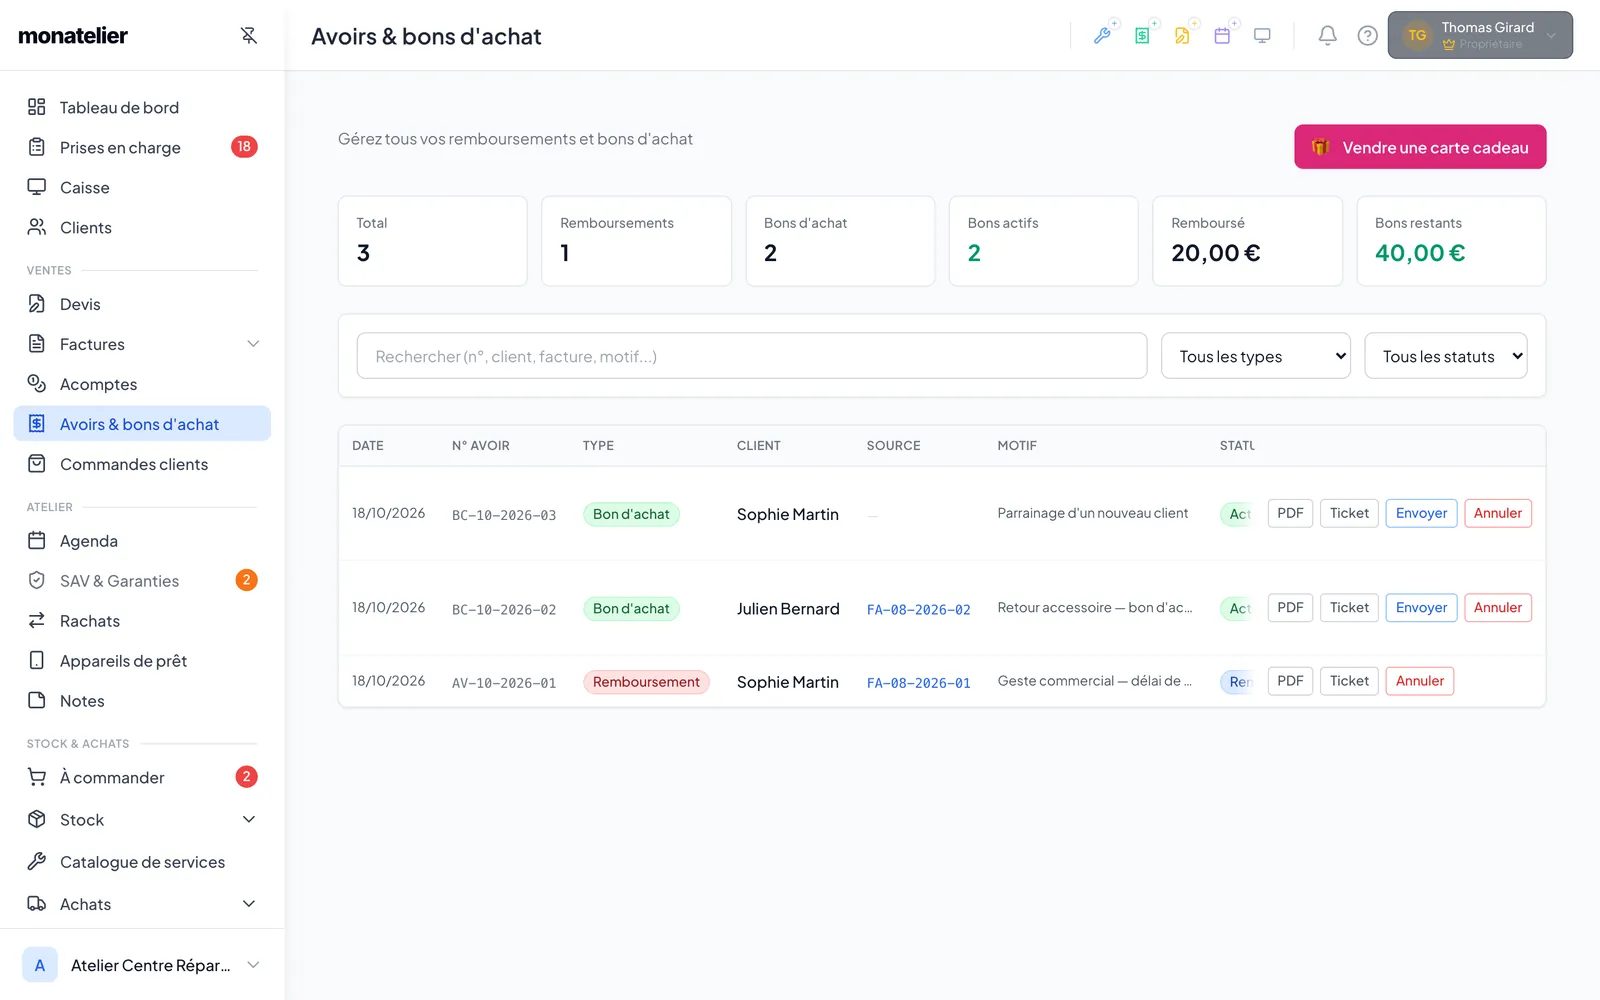This screenshot has width=1600, height=1000.
Task: Open help via the question mark icon
Action: 1367,36
